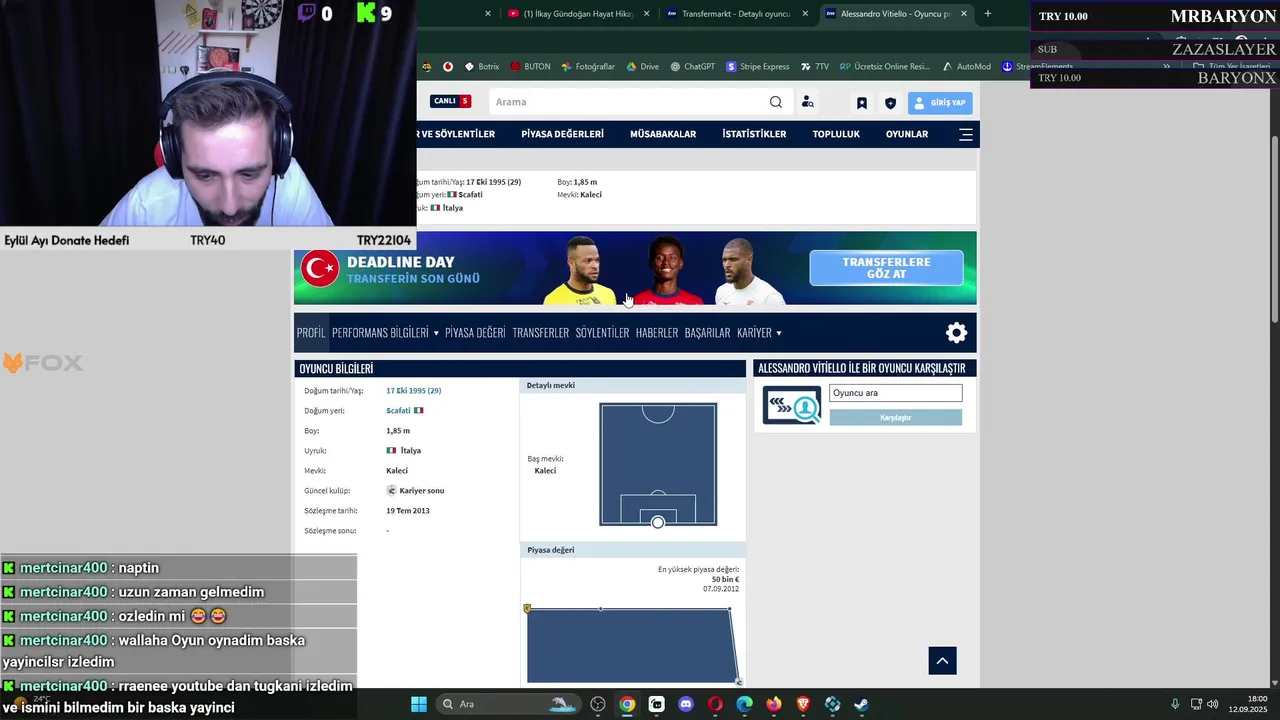Image resolution: width=1280 pixels, height=720 pixels.
Task: Open OBS Studio from taskbar
Action: [x=598, y=704]
